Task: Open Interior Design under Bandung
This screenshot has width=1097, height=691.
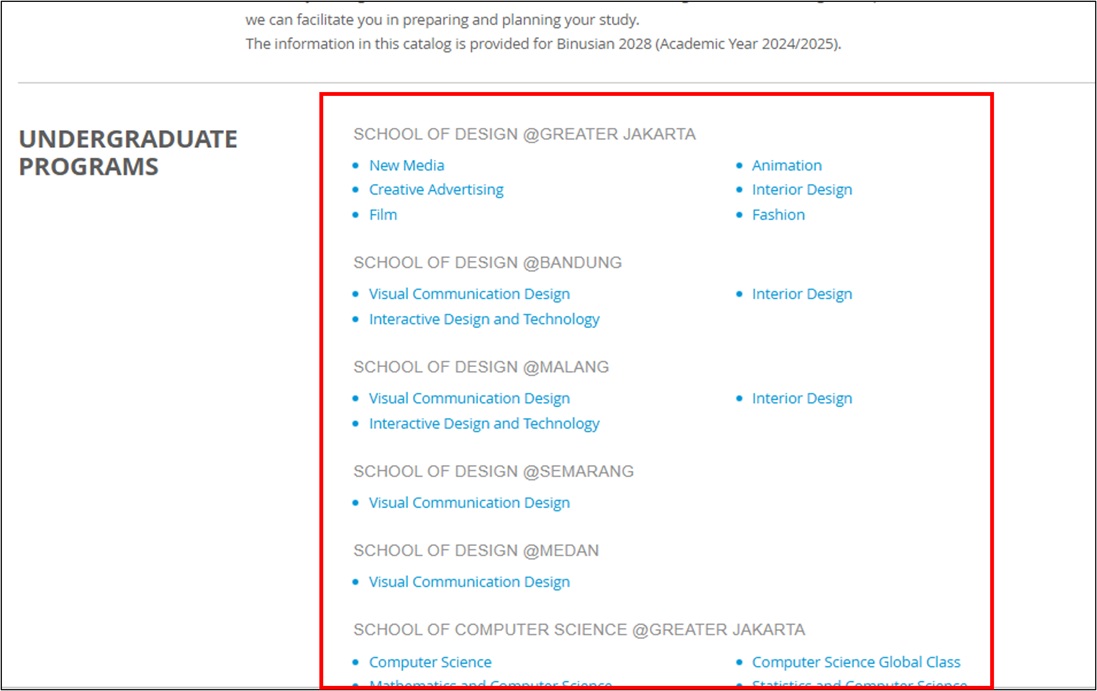Action: [x=802, y=294]
